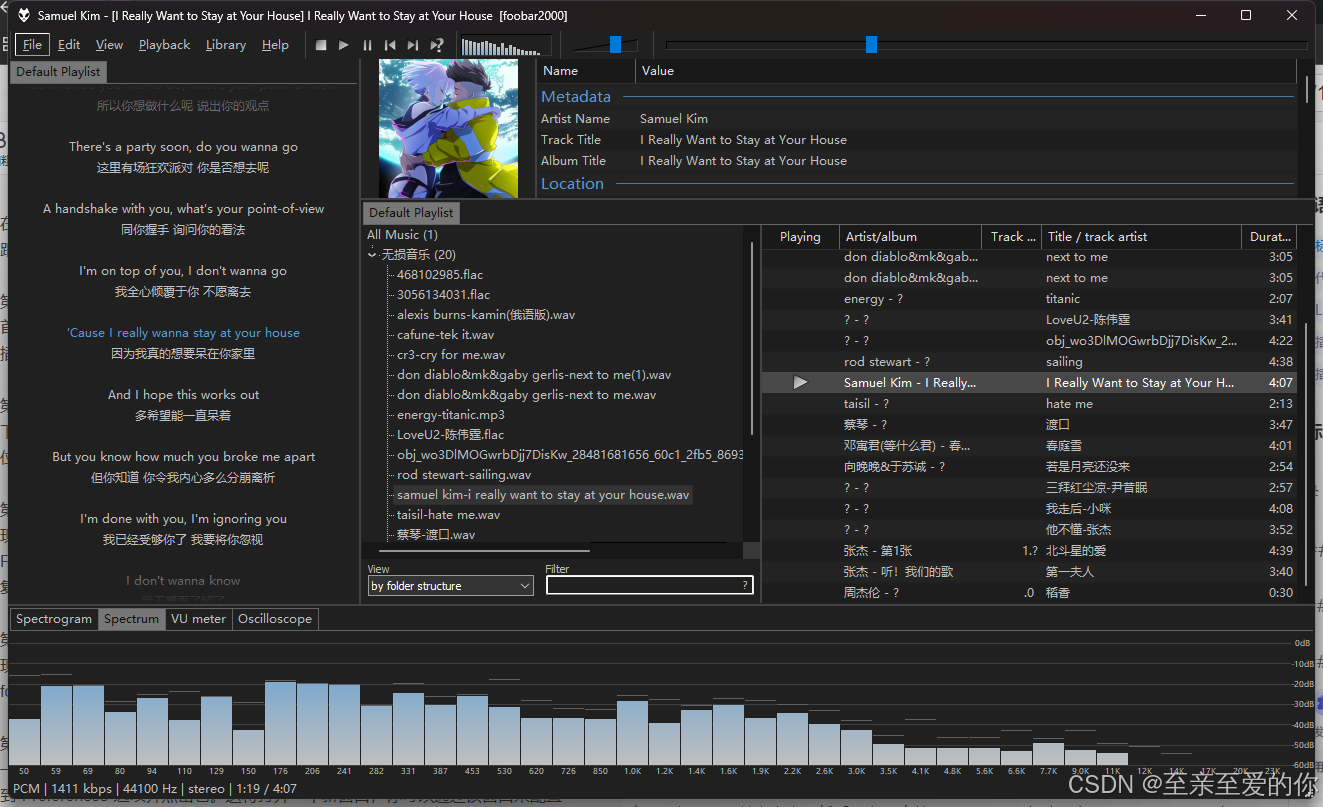The image size is (1323, 807).
Task: Open the Library menu
Action: tap(225, 44)
